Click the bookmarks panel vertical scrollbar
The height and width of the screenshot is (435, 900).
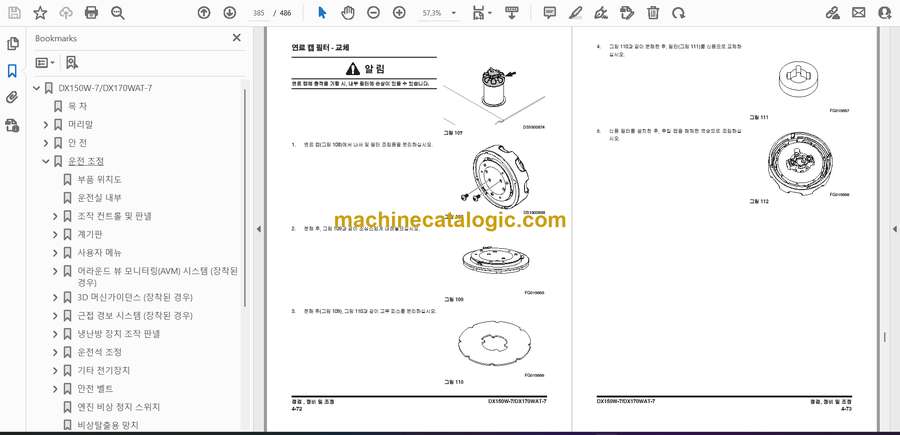245,198
